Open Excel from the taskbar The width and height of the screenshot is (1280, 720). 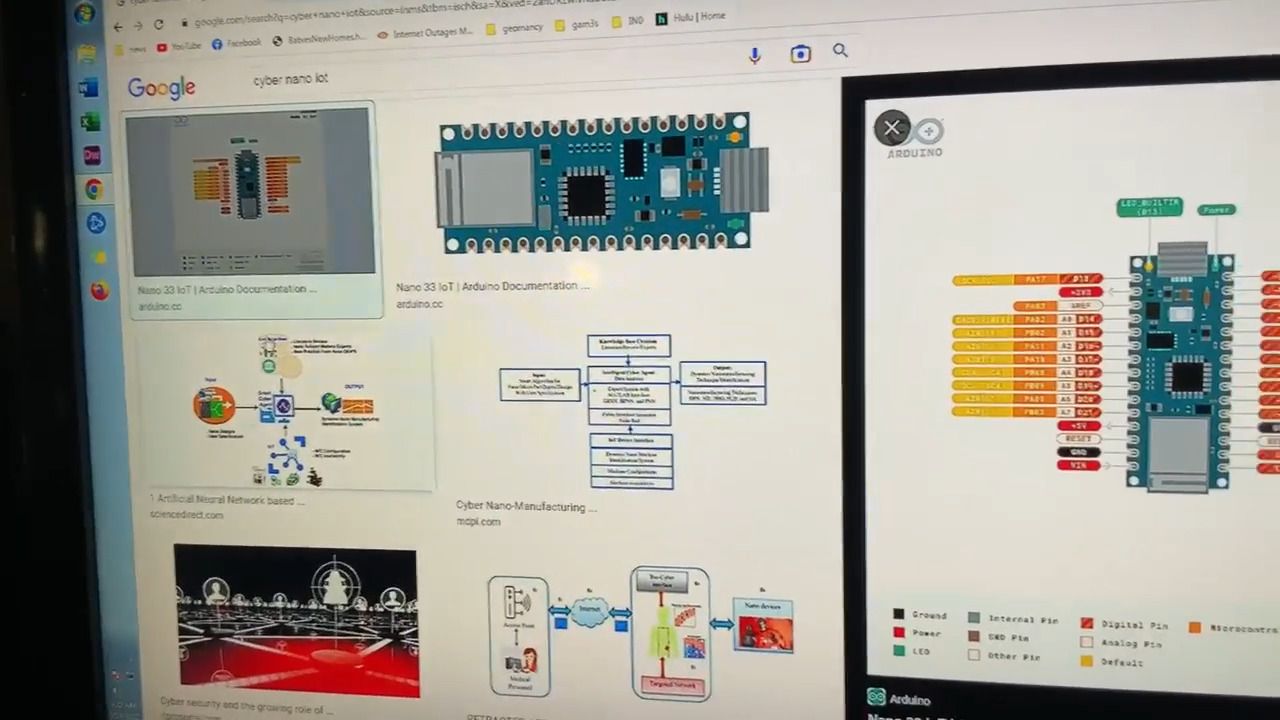click(x=90, y=122)
